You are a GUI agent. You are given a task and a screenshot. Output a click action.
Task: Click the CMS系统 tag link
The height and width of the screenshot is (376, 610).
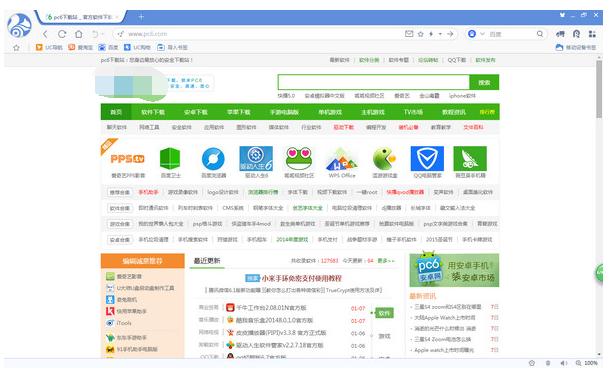233,208
